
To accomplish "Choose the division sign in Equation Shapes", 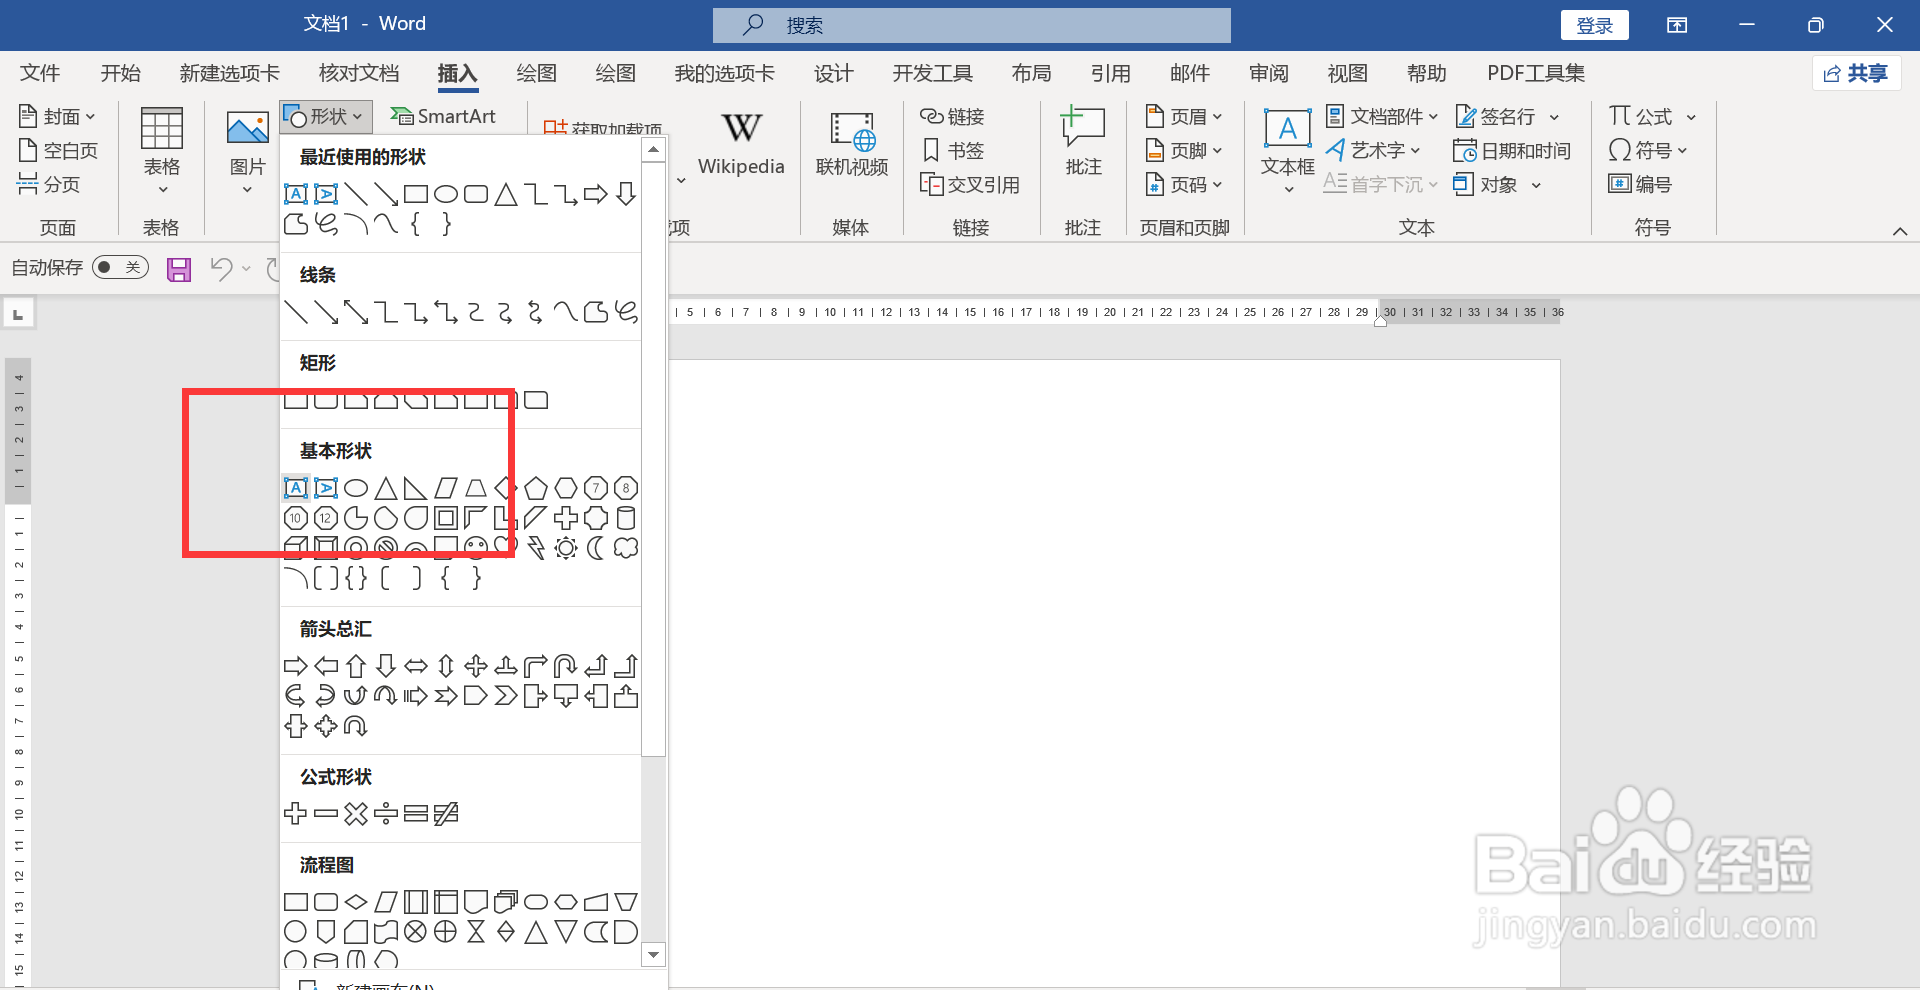I will click(x=386, y=814).
